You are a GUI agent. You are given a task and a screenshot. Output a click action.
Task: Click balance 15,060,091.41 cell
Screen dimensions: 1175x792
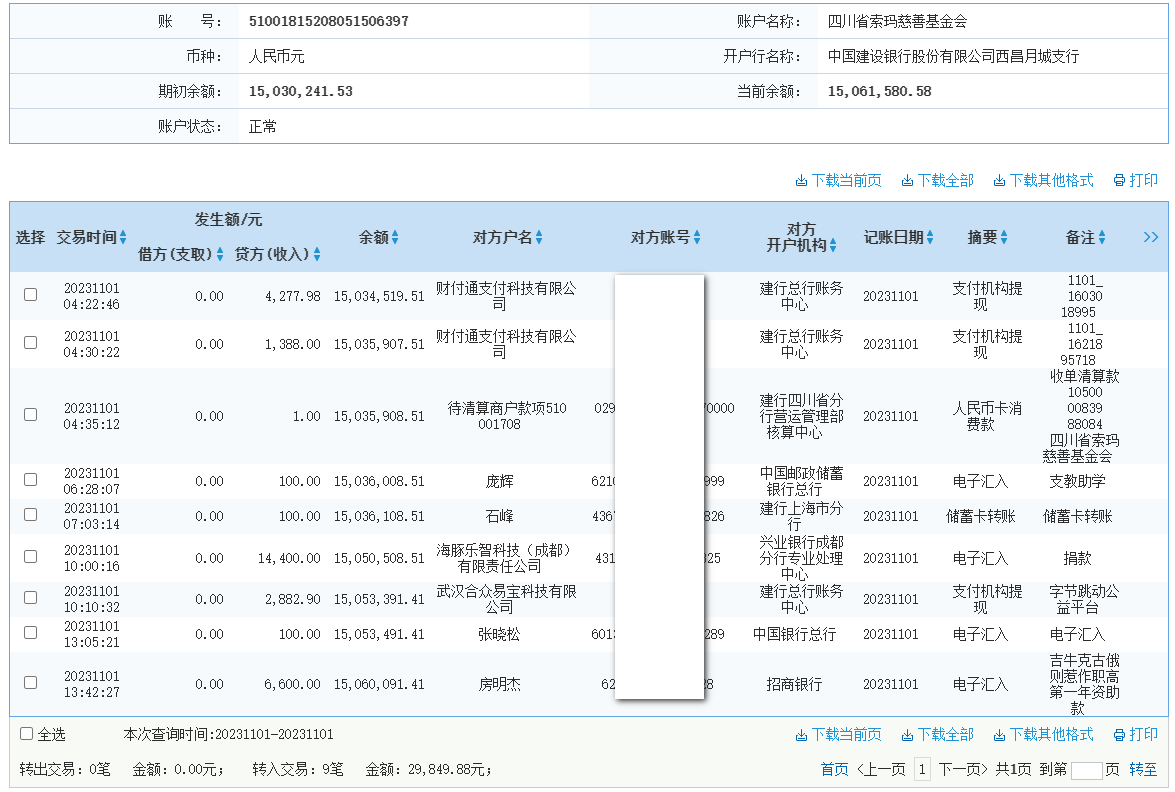(379, 684)
